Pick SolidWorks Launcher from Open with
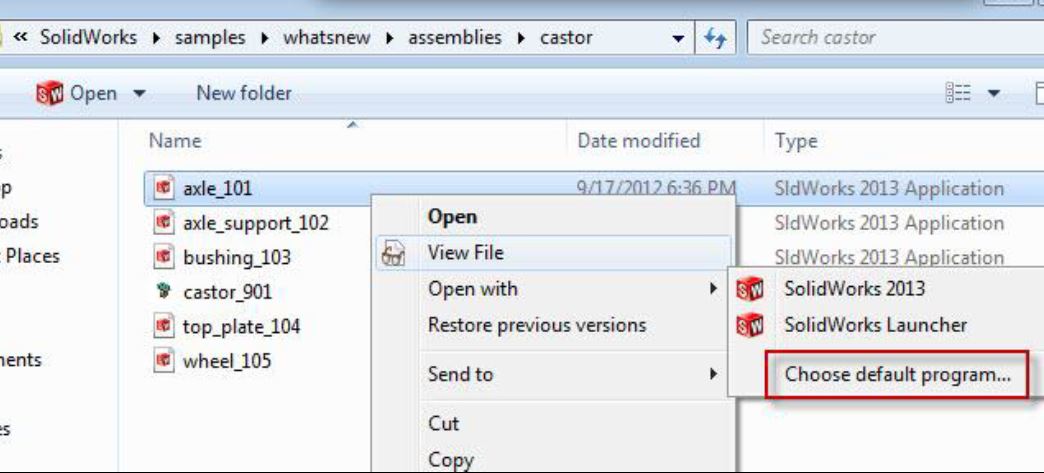This screenshot has width=1044, height=473. 876,325
